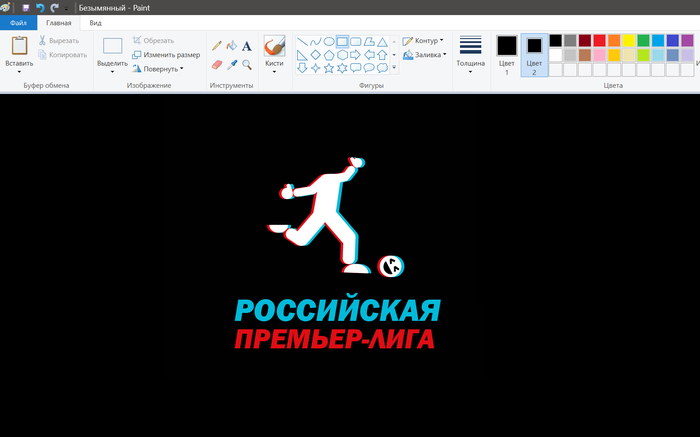Choose the Pentagon shape
The height and width of the screenshot is (437, 700).
click(x=329, y=55)
